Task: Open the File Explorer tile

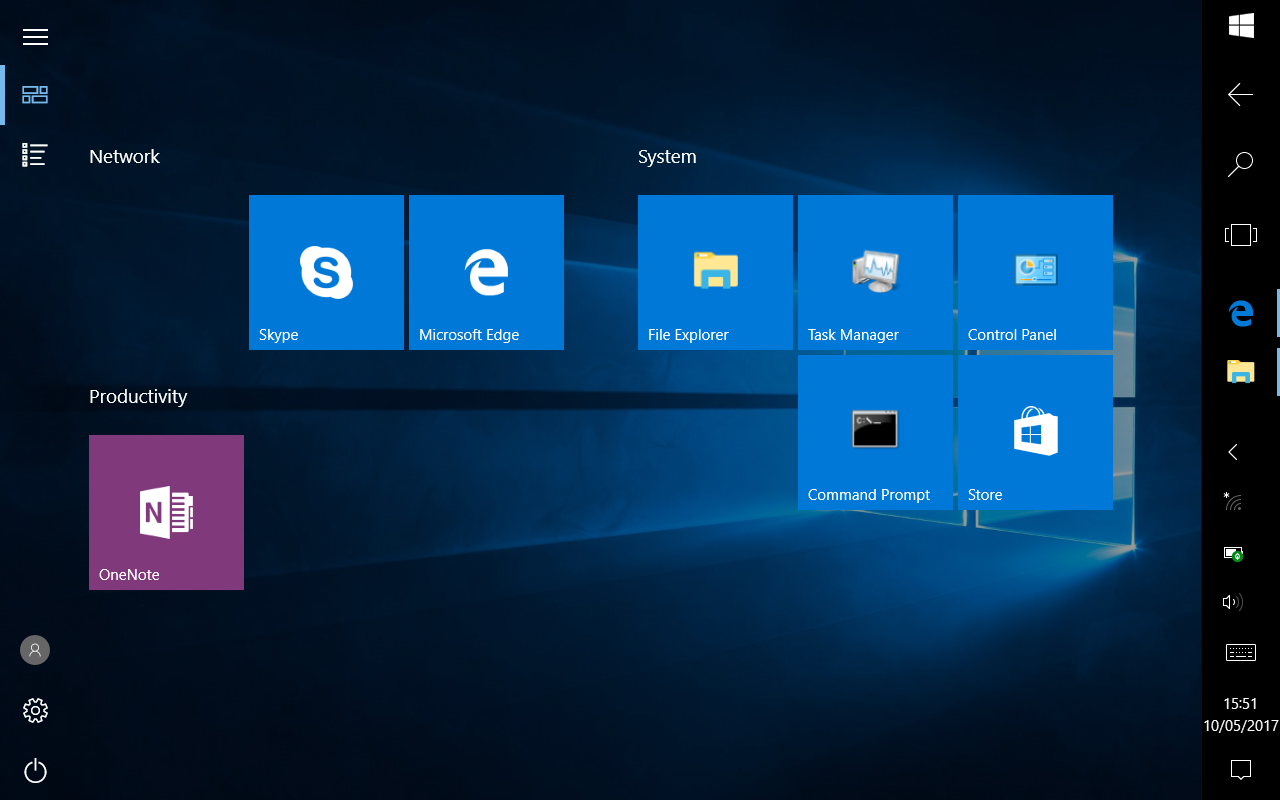Action: (x=715, y=272)
